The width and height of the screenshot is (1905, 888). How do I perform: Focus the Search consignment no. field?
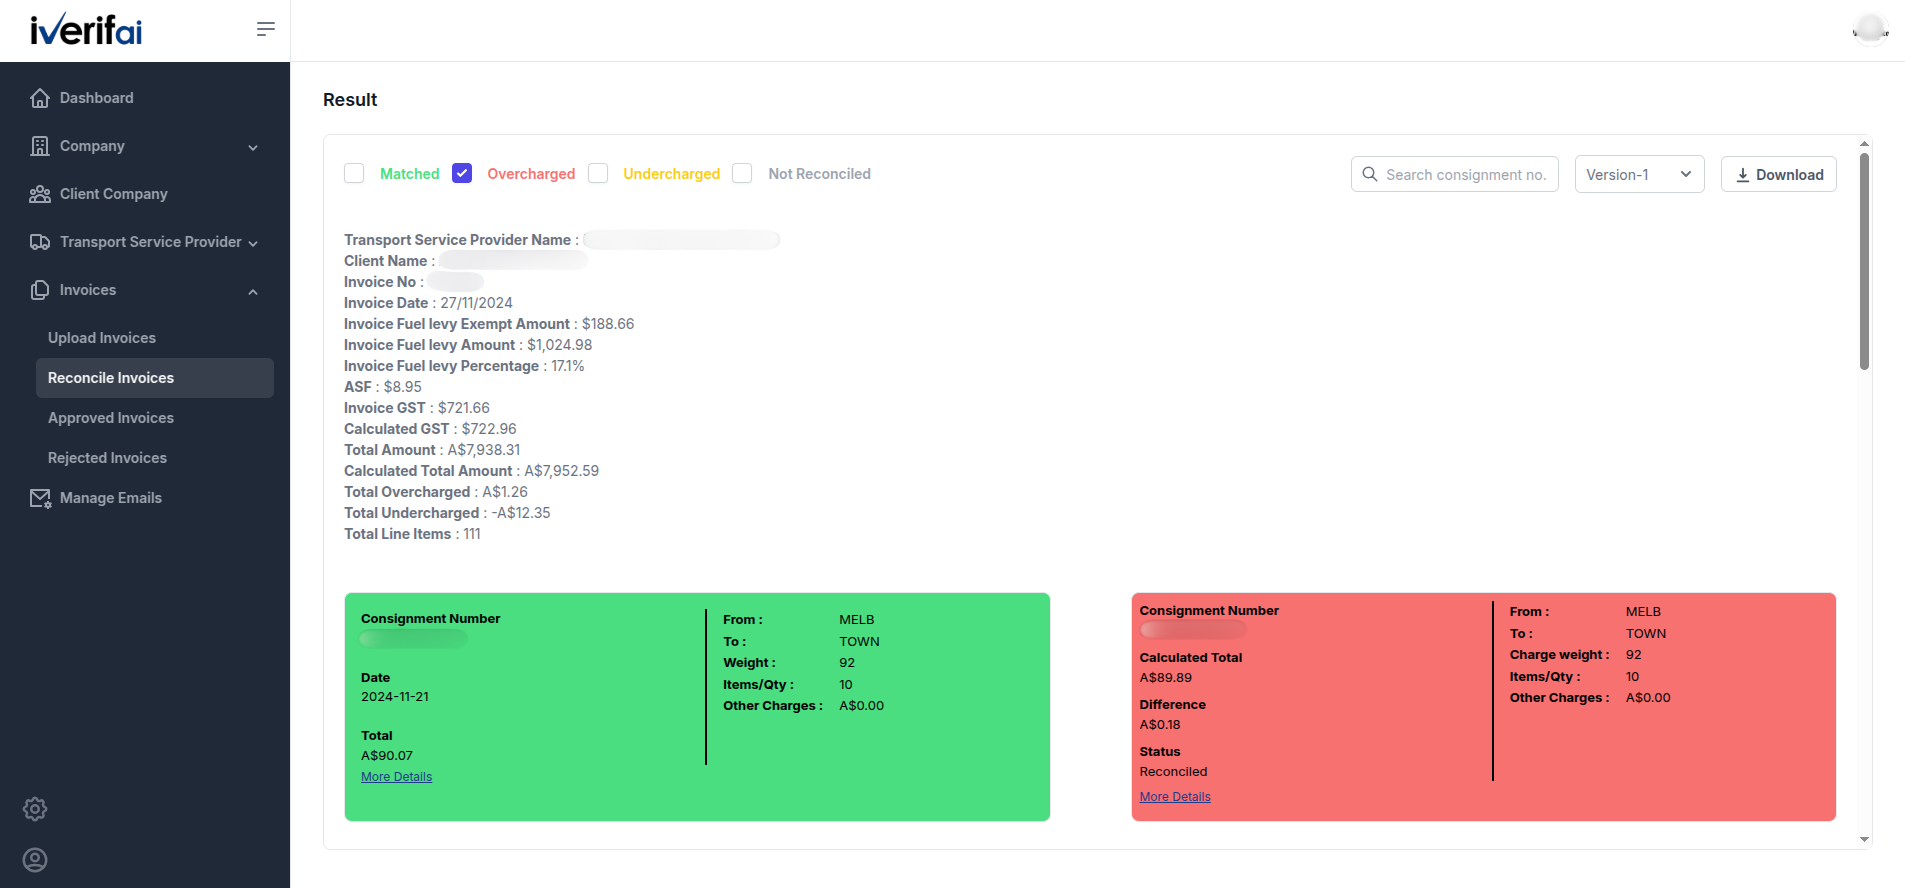coord(1455,174)
